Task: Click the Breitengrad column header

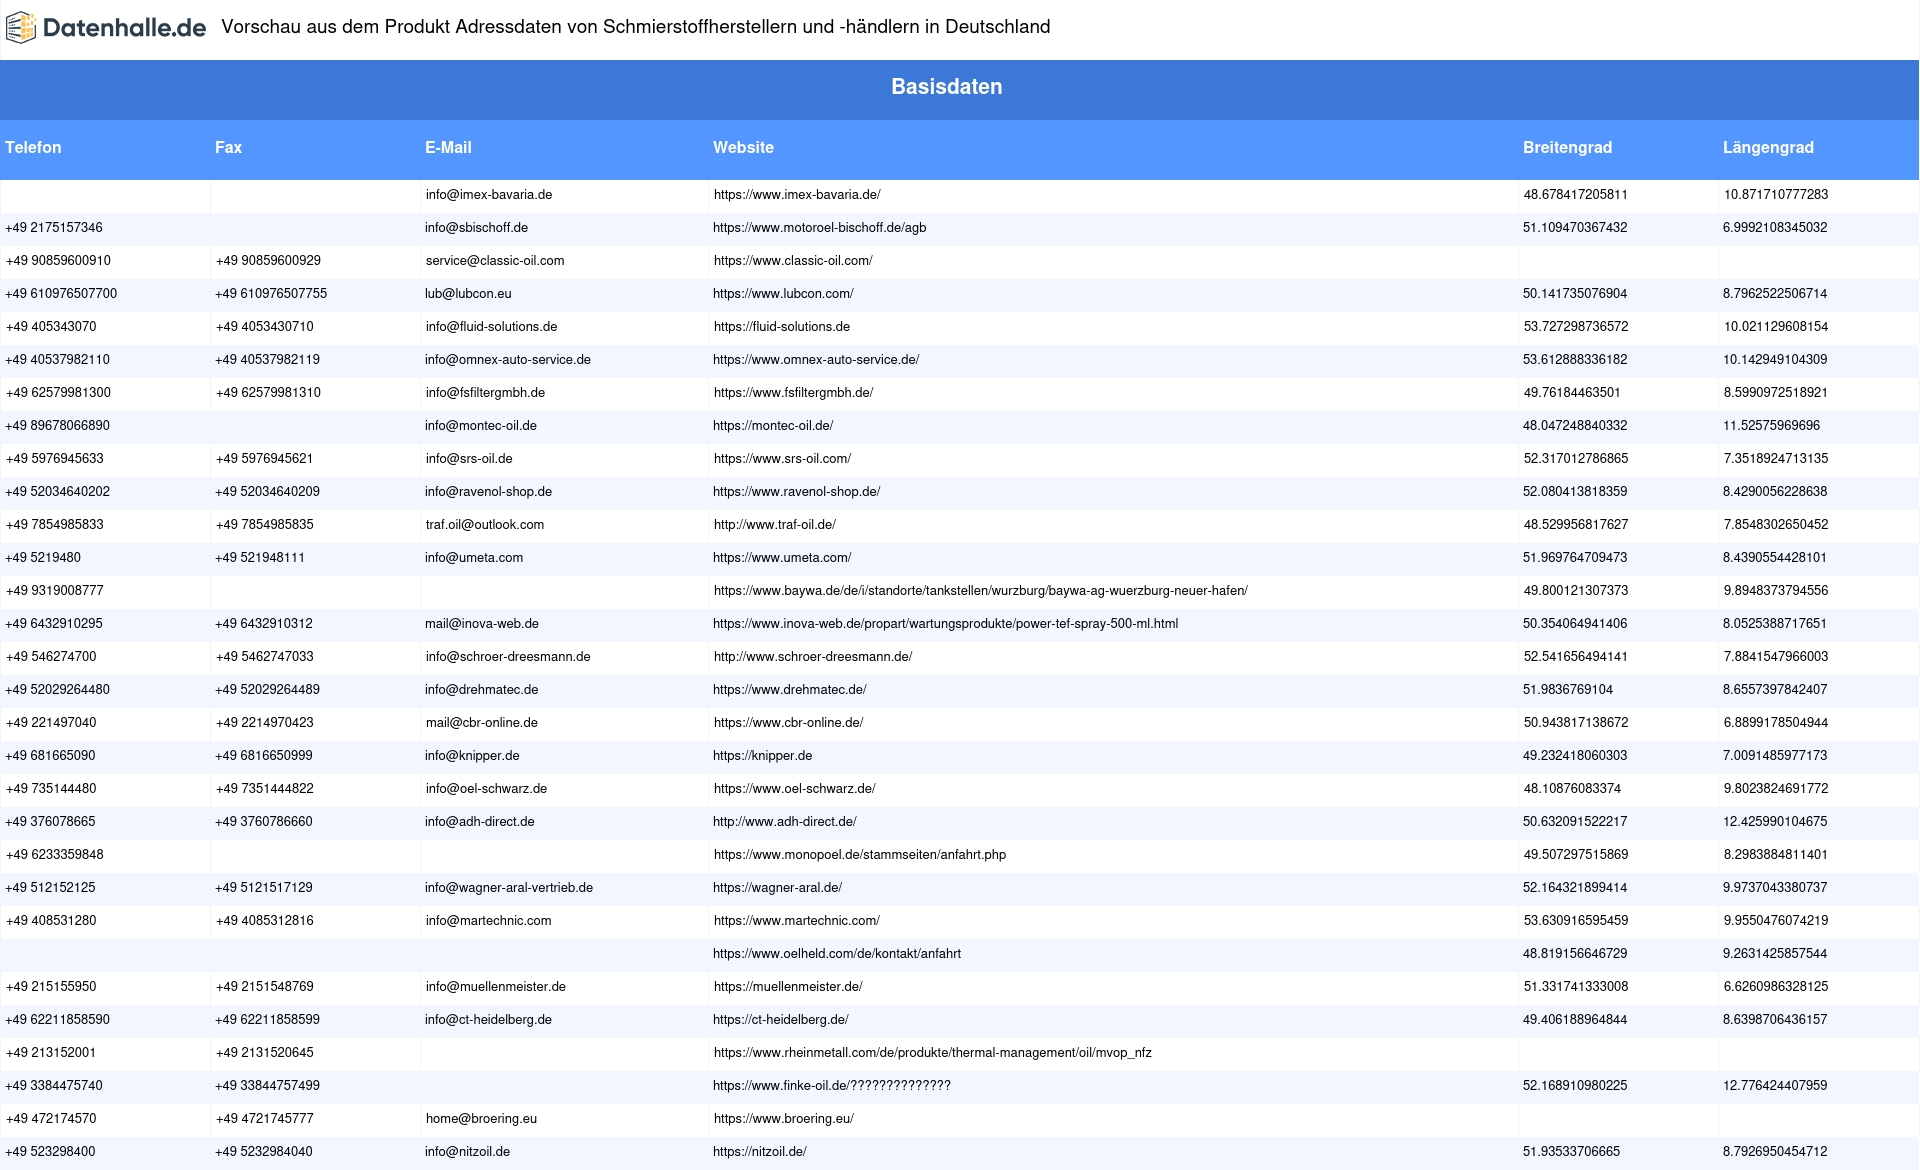Action: point(1567,148)
